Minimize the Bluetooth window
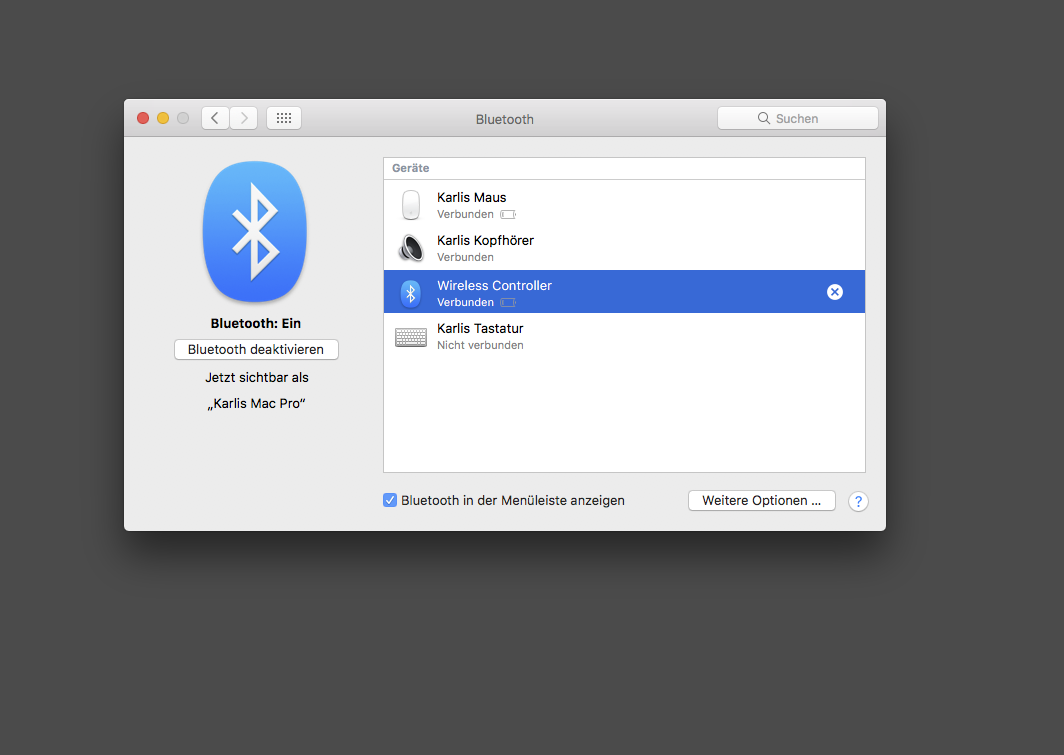Image resolution: width=1064 pixels, height=755 pixels. coord(163,118)
